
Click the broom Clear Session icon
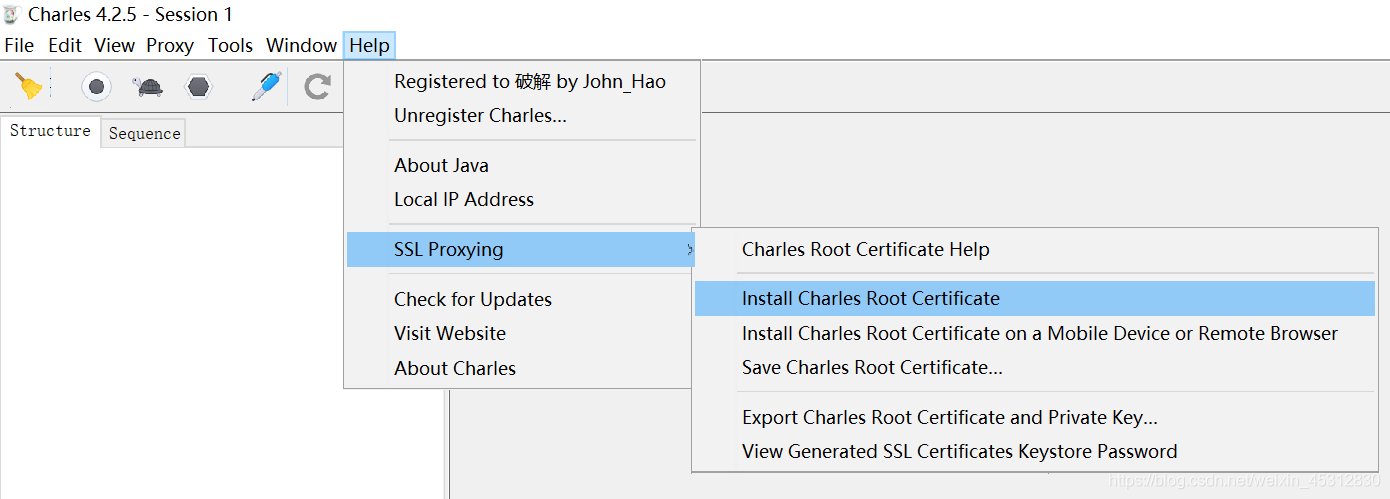click(29, 87)
